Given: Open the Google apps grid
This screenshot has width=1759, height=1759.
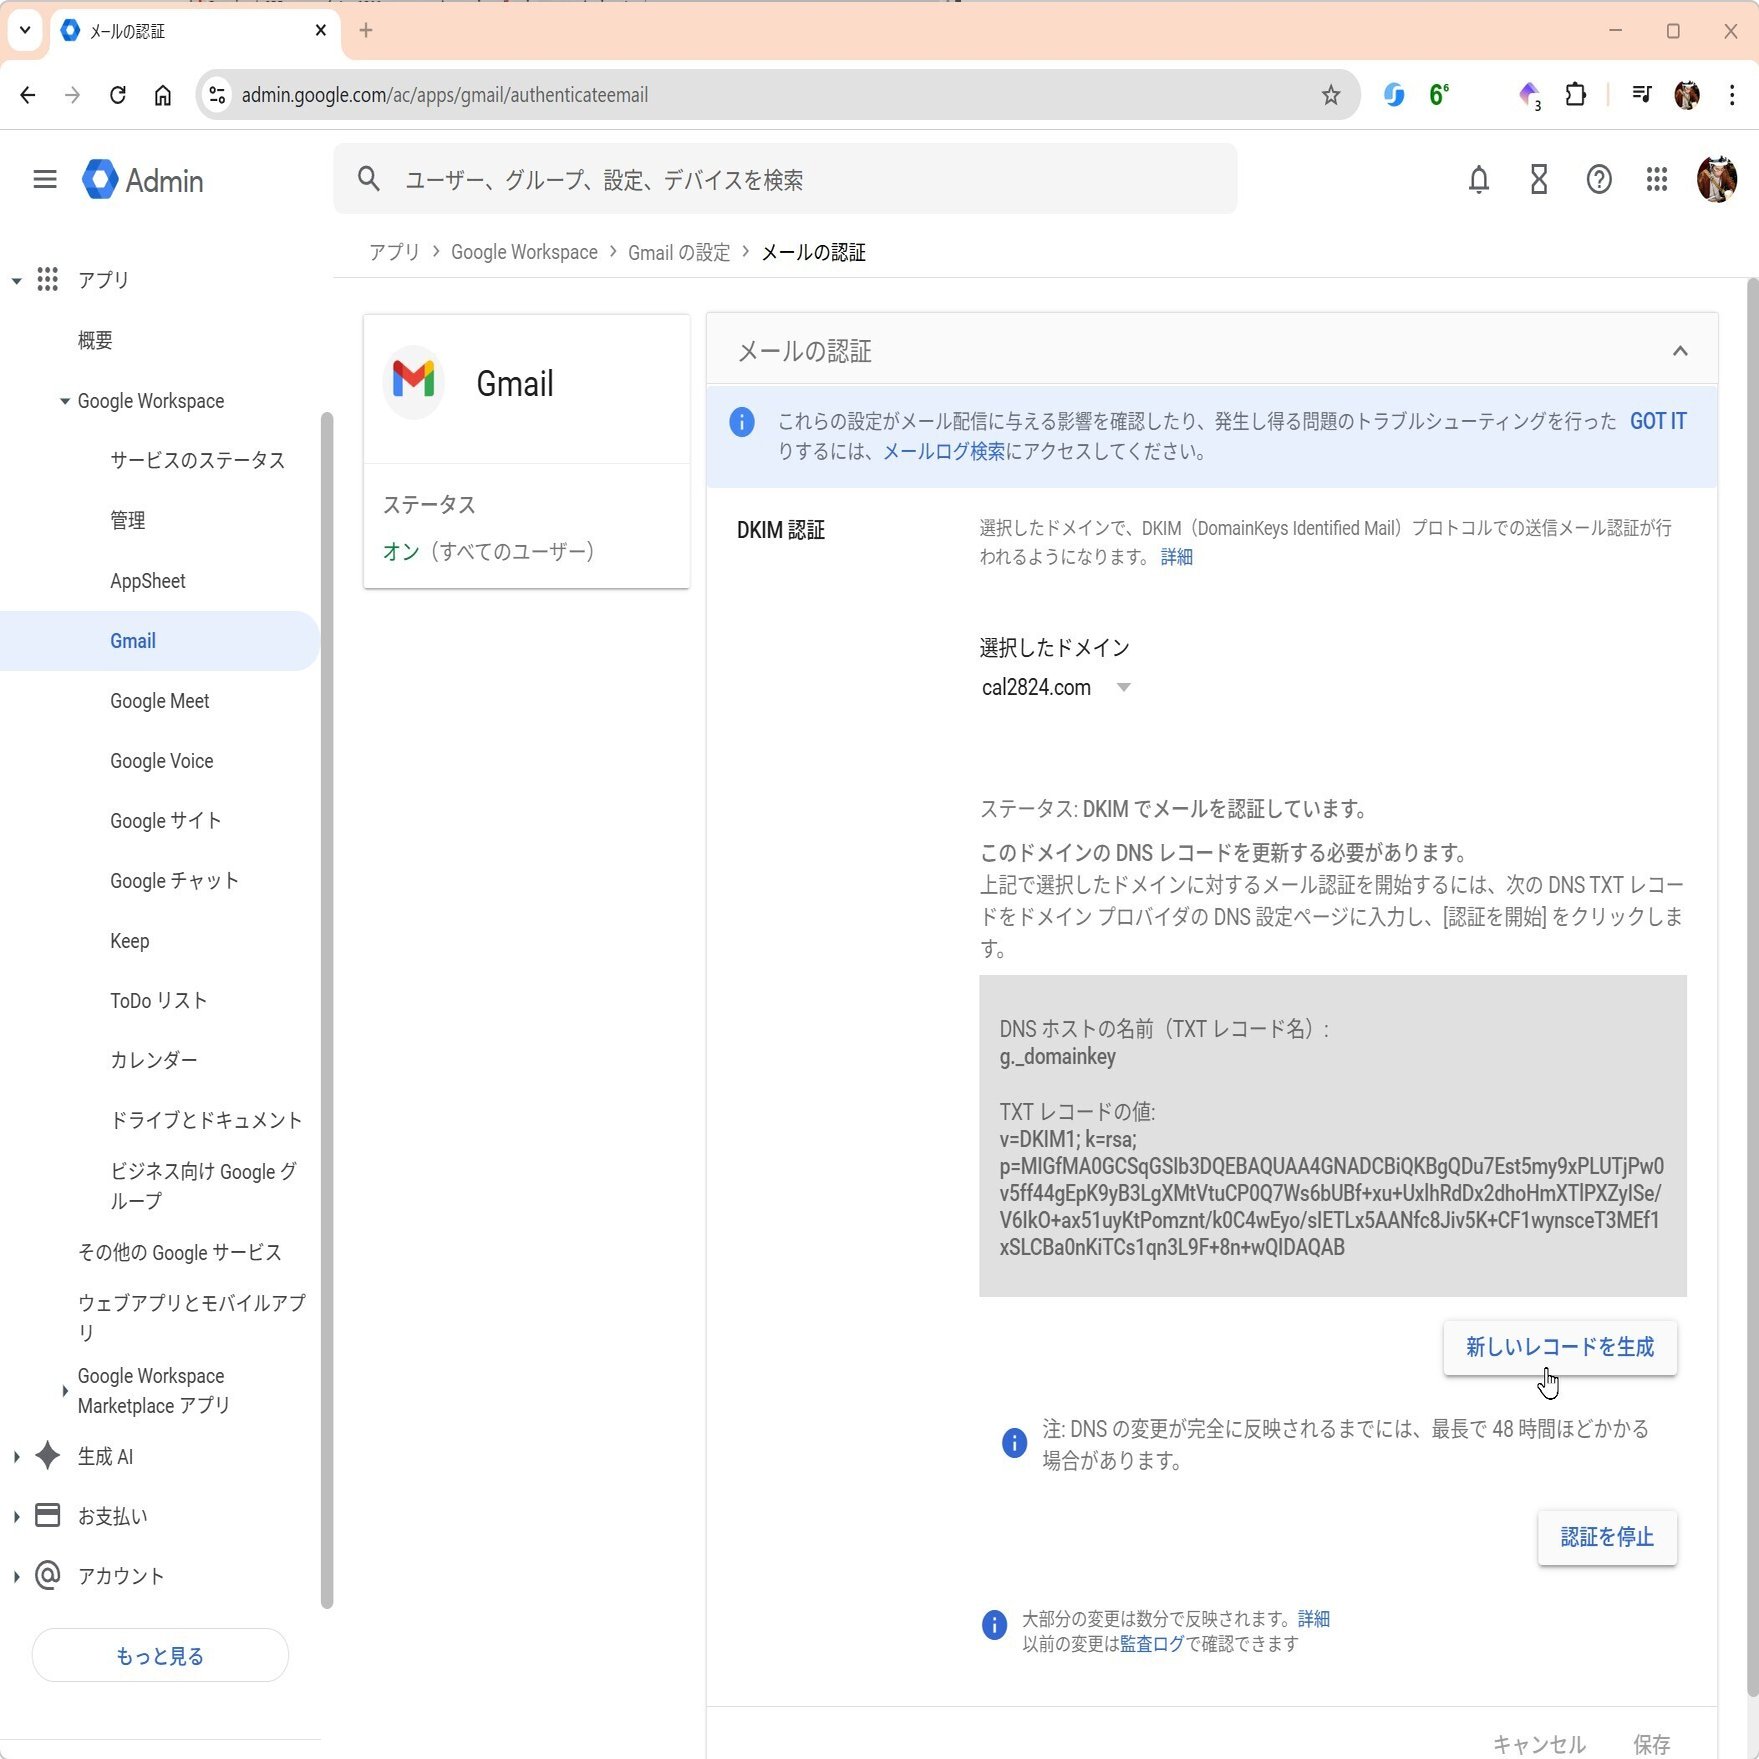Looking at the screenshot, I should (1657, 180).
